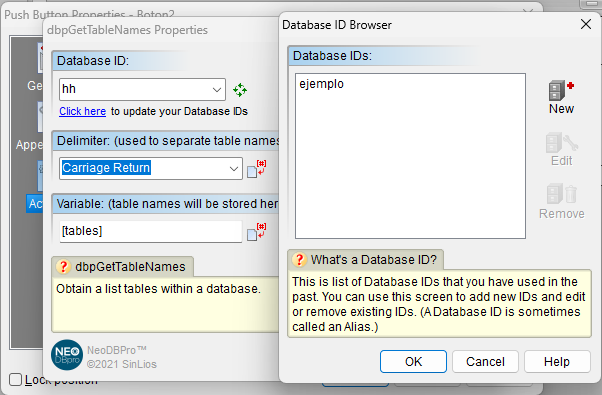Click Cancel in Database ID Browser
The height and width of the screenshot is (395, 602).
click(x=485, y=362)
